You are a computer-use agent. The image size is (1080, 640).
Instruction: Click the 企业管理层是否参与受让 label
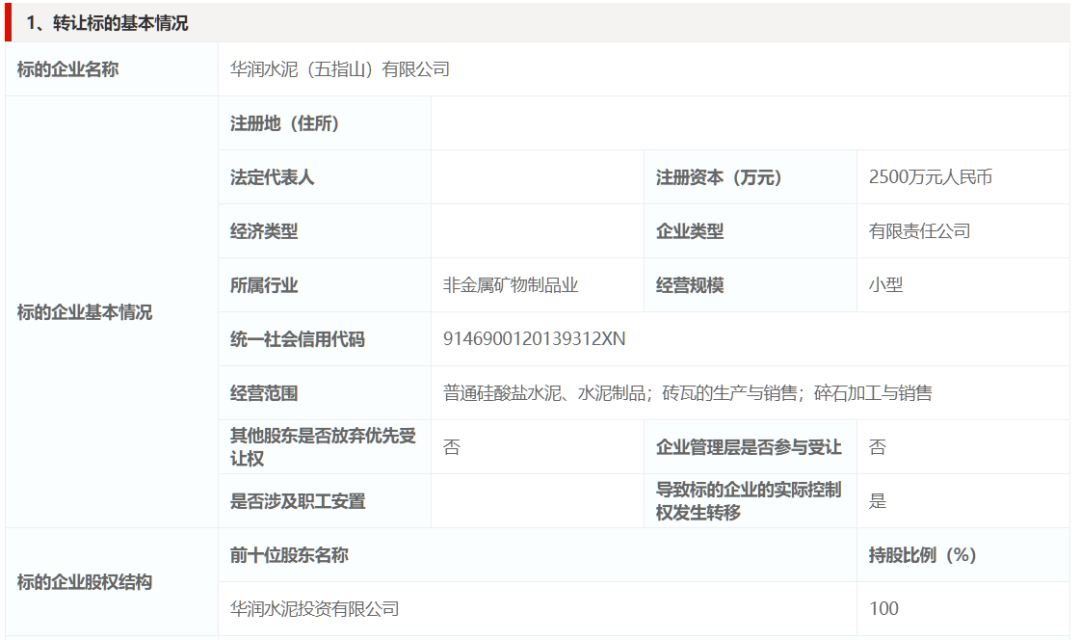coord(749,447)
